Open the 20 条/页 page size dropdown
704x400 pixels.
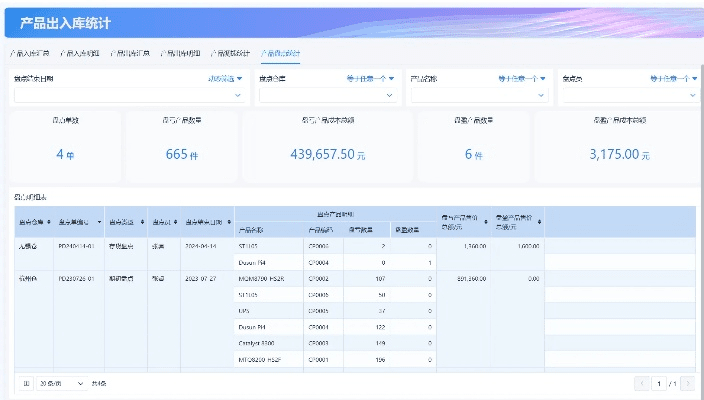point(60,383)
